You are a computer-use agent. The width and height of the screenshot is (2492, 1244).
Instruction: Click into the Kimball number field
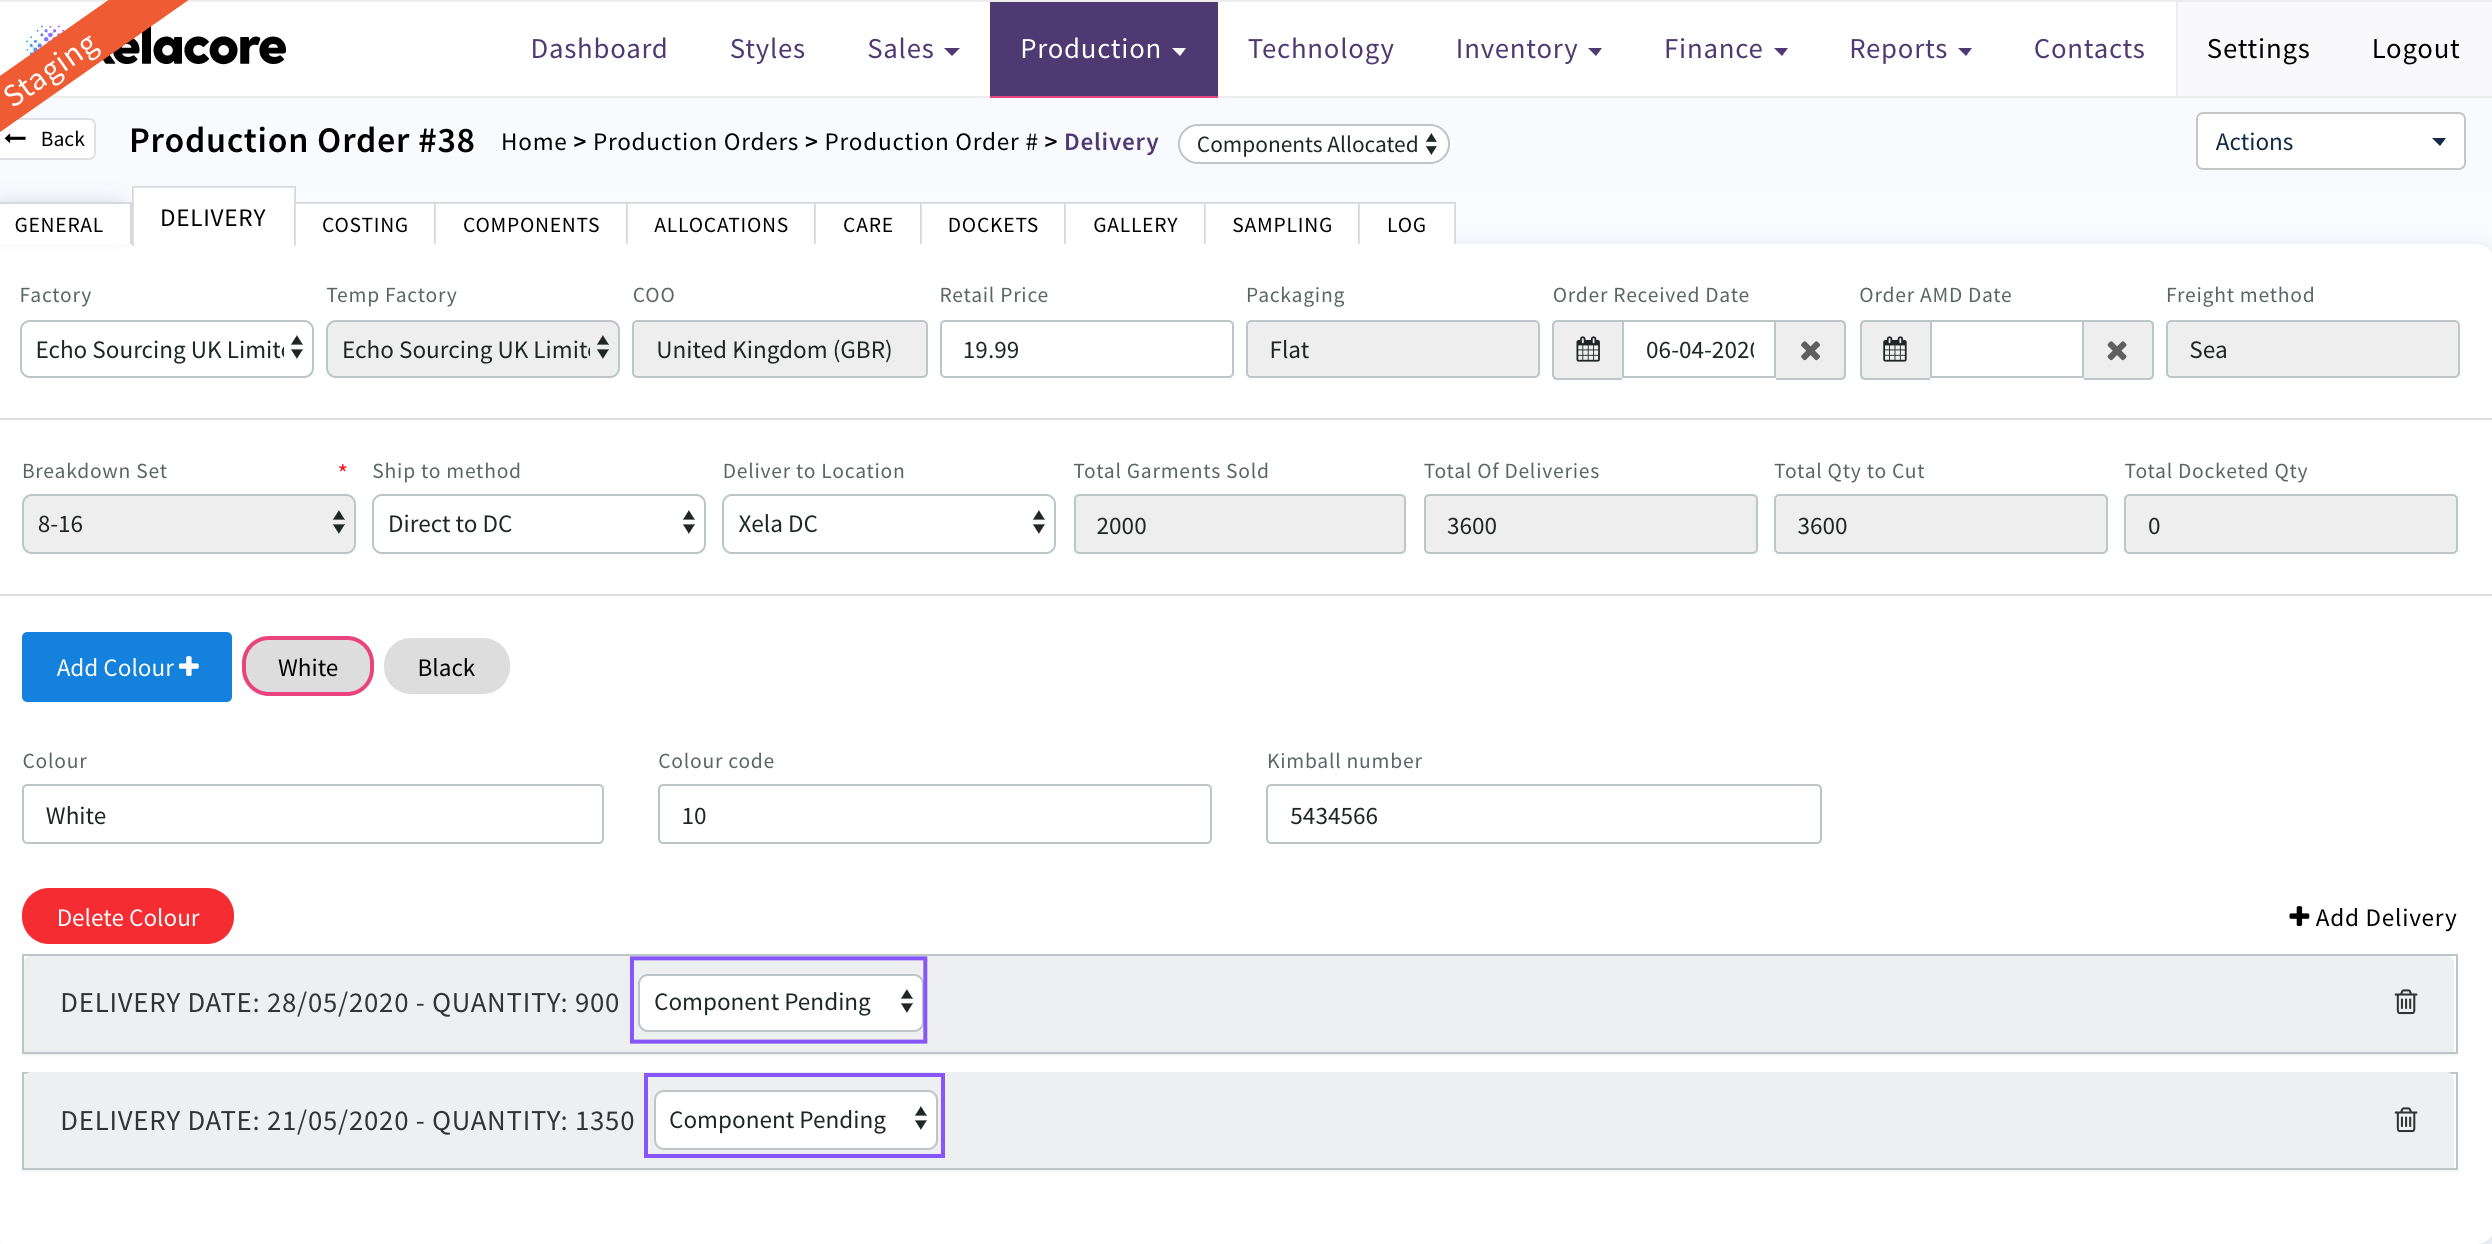(1543, 815)
